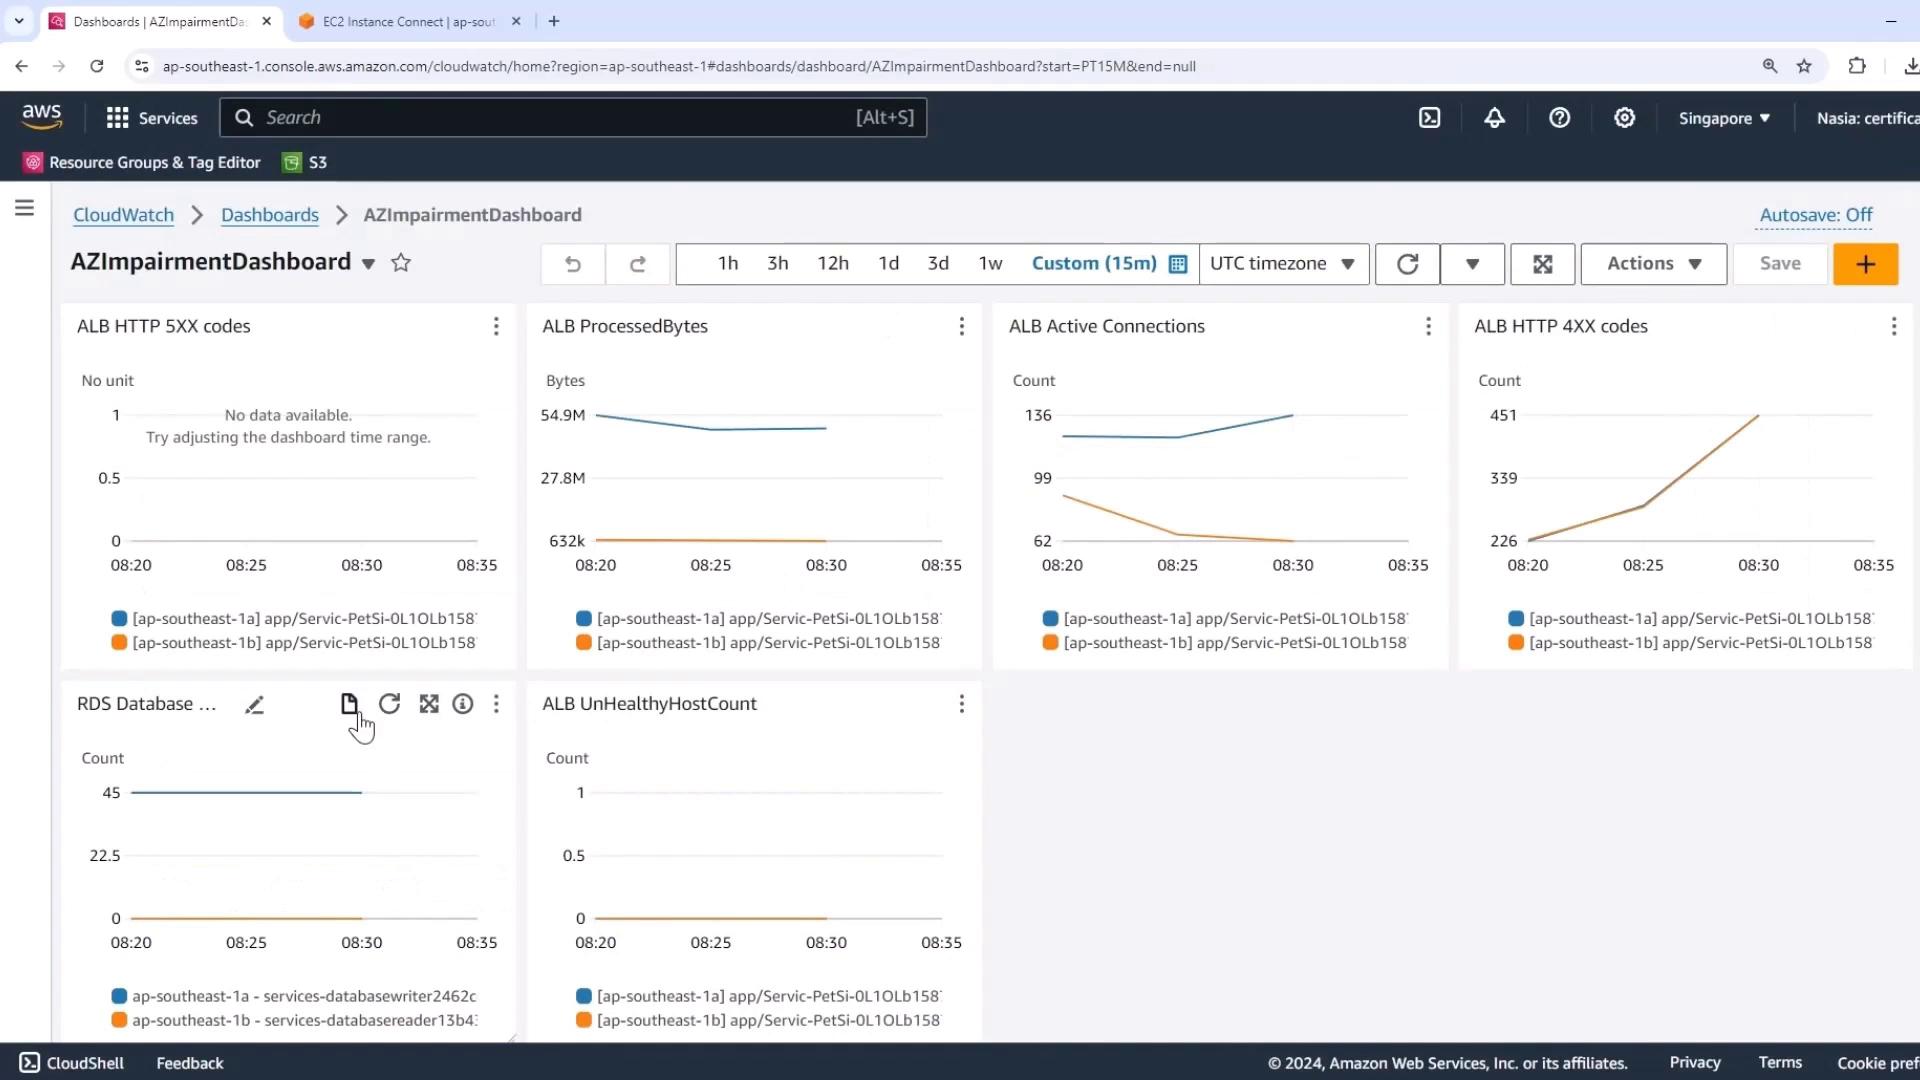Toggle ap-southeast-1b legend swatch in ALB Active Connections
Image resolution: width=1920 pixels, height=1080 pixels.
click(x=1050, y=643)
